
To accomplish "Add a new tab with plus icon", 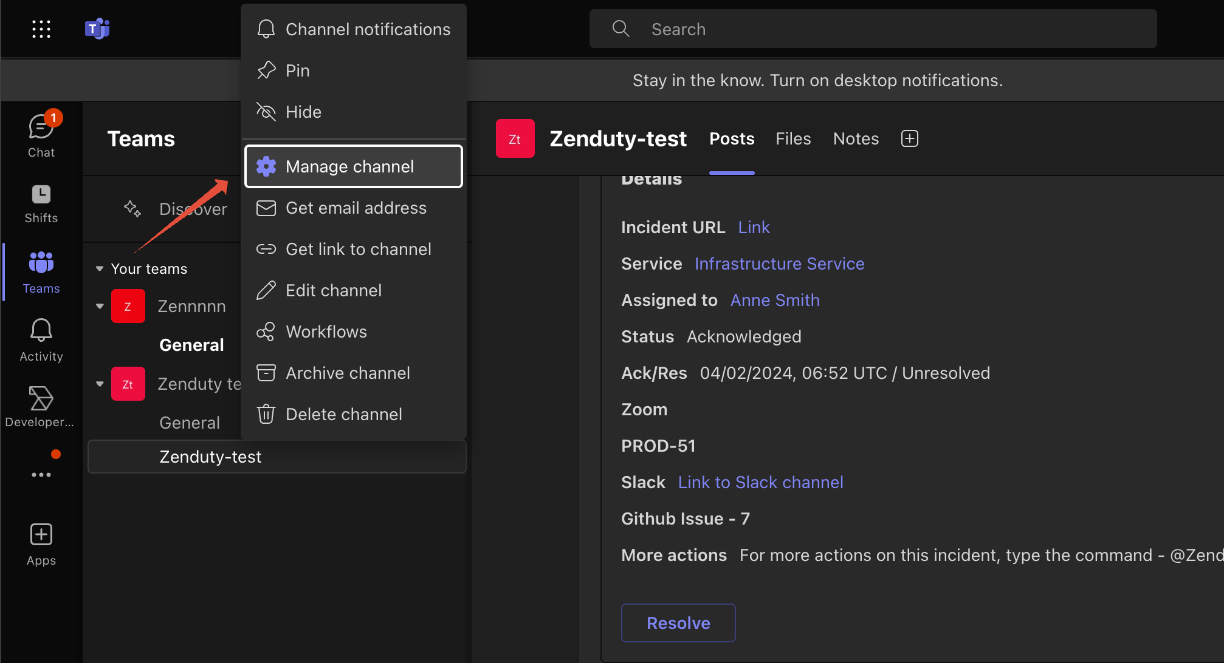I will (x=909, y=139).
